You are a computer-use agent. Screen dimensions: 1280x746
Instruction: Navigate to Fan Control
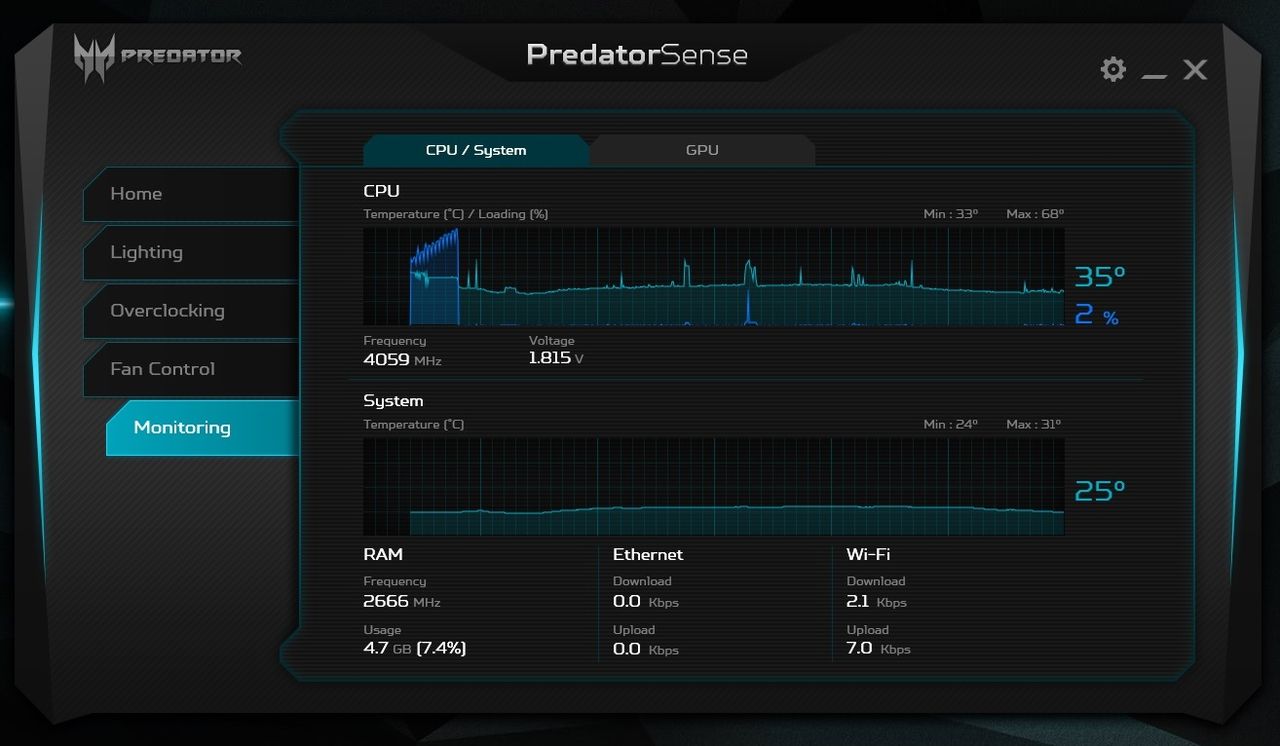pyautogui.click(x=190, y=369)
